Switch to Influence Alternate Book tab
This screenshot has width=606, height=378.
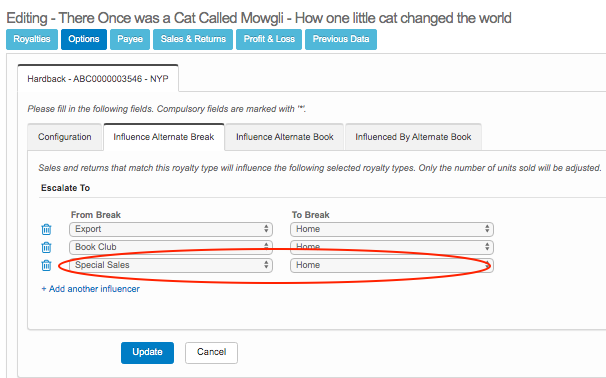(x=284, y=137)
